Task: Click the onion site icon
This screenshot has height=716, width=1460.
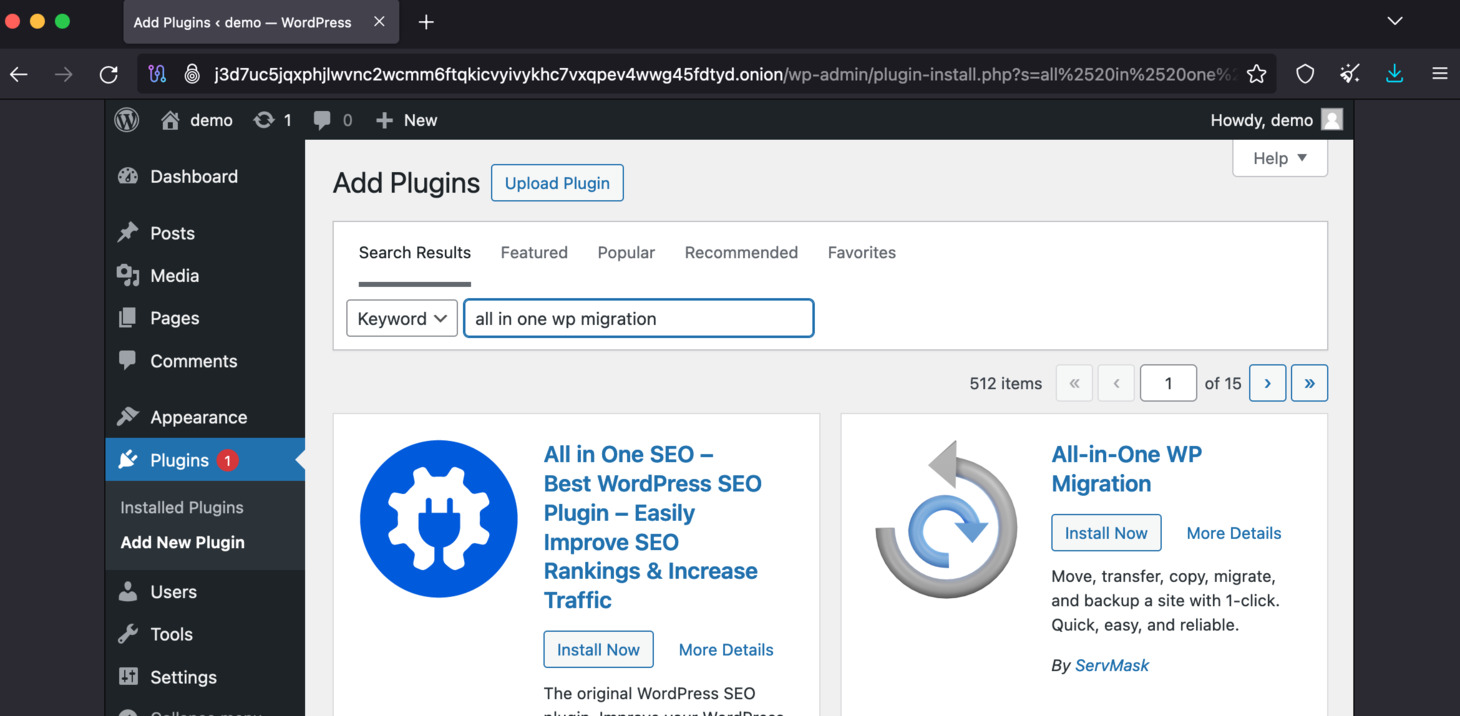Action: (193, 74)
